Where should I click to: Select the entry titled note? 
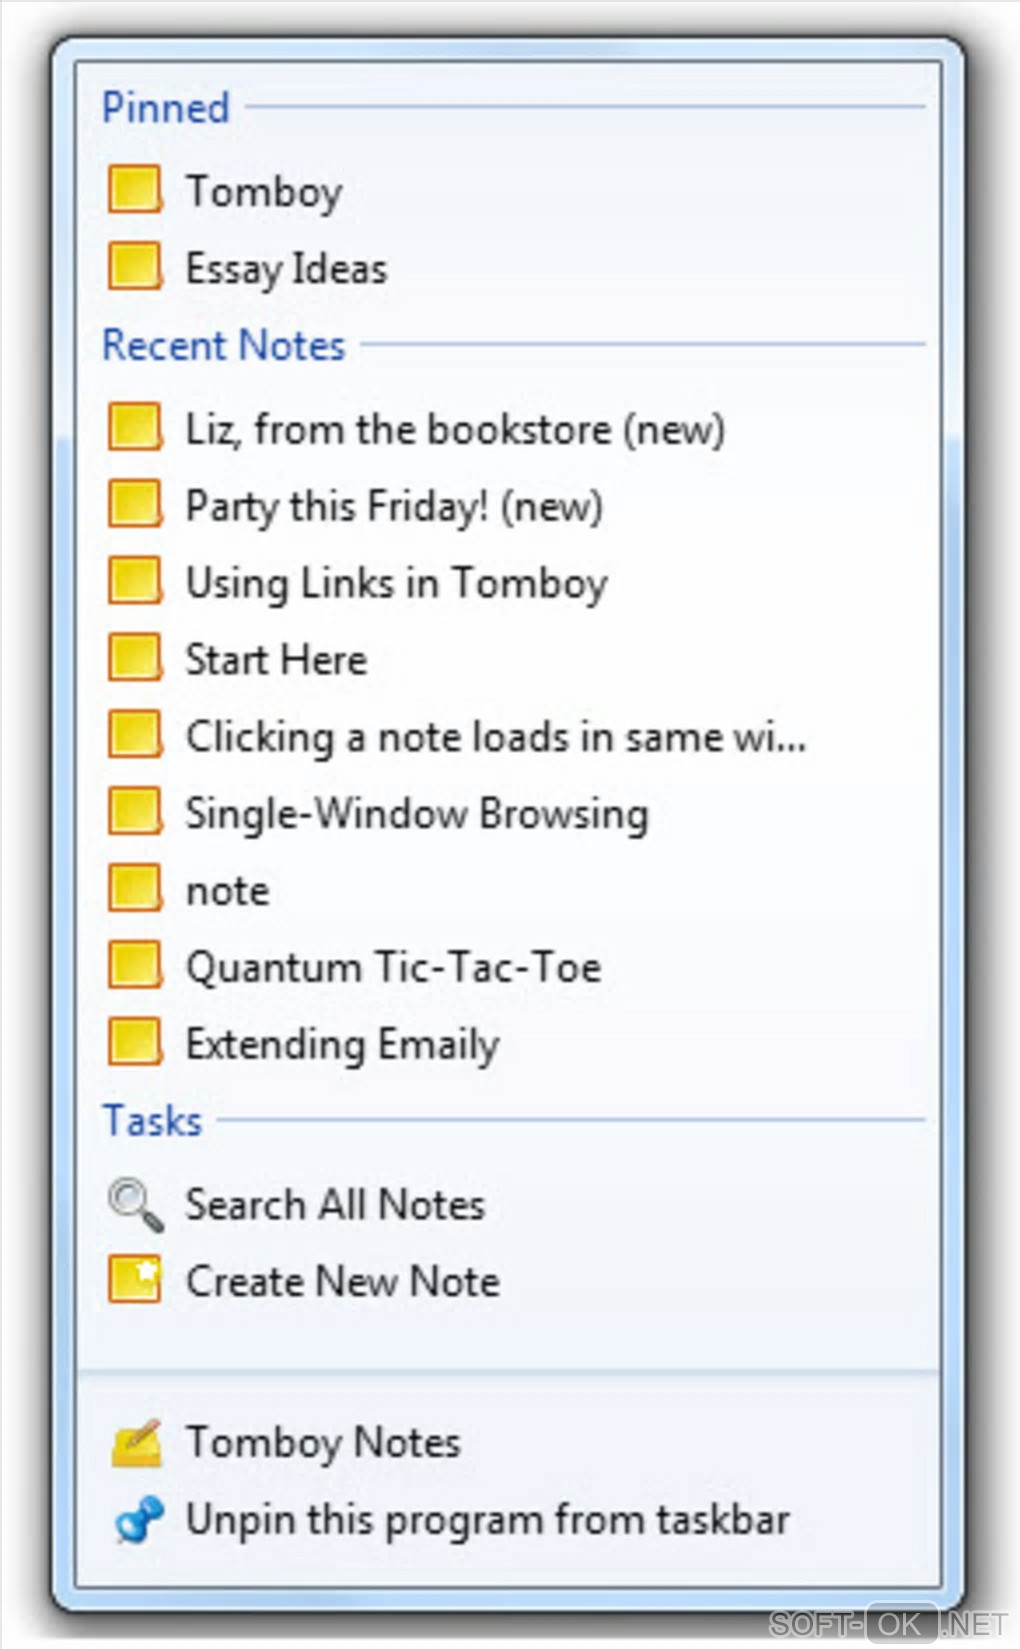click(x=228, y=891)
